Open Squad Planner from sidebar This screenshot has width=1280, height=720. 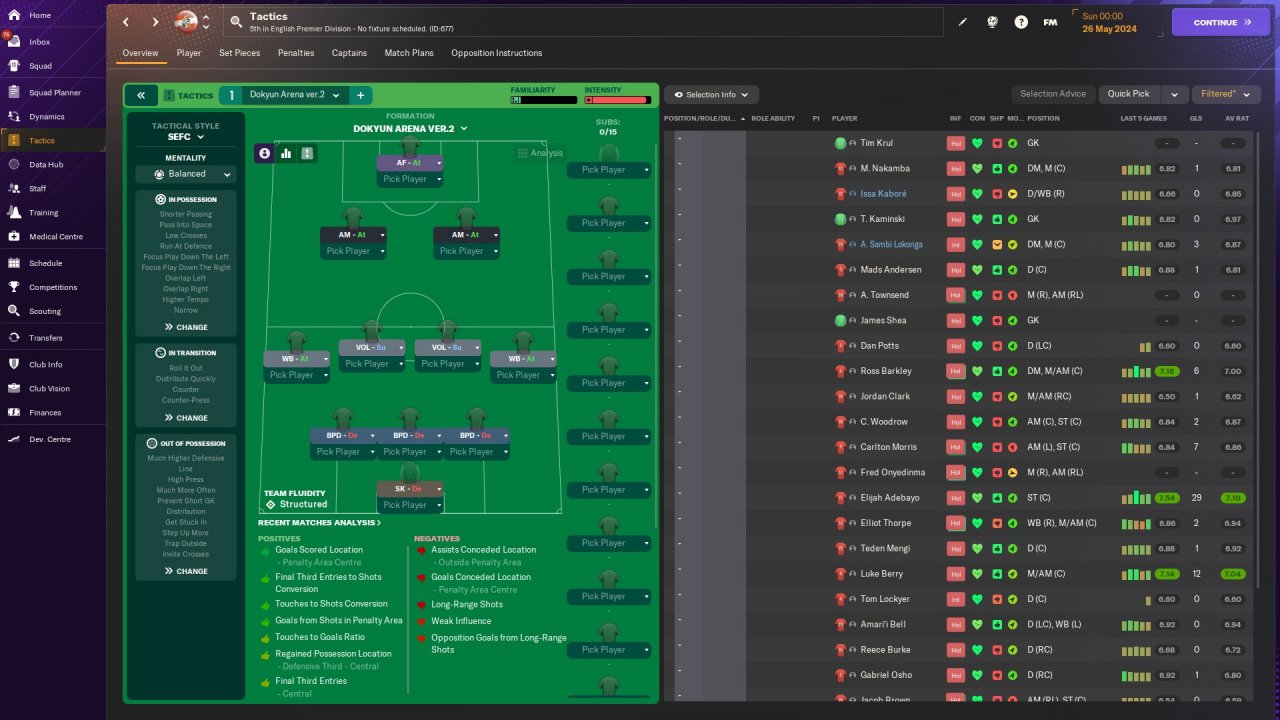54,92
